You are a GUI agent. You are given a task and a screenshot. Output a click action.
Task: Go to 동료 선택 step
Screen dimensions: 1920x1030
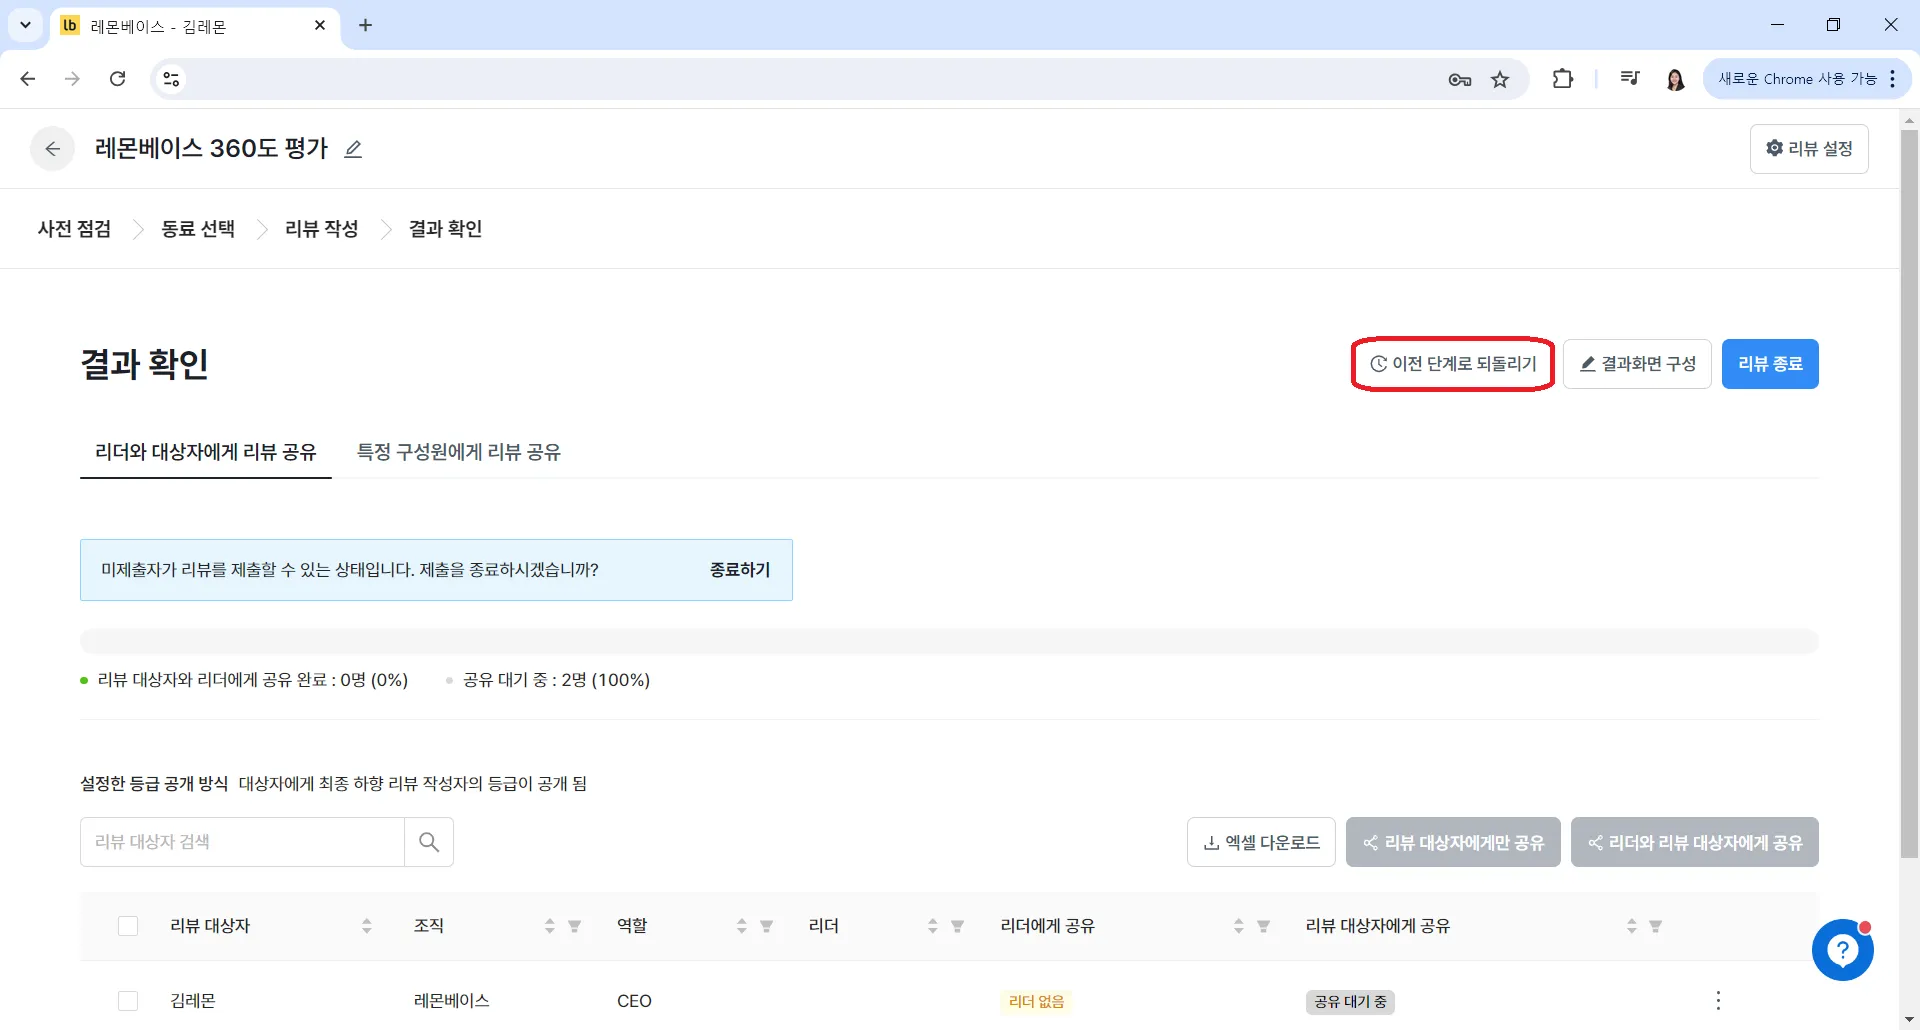click(198, 229)
